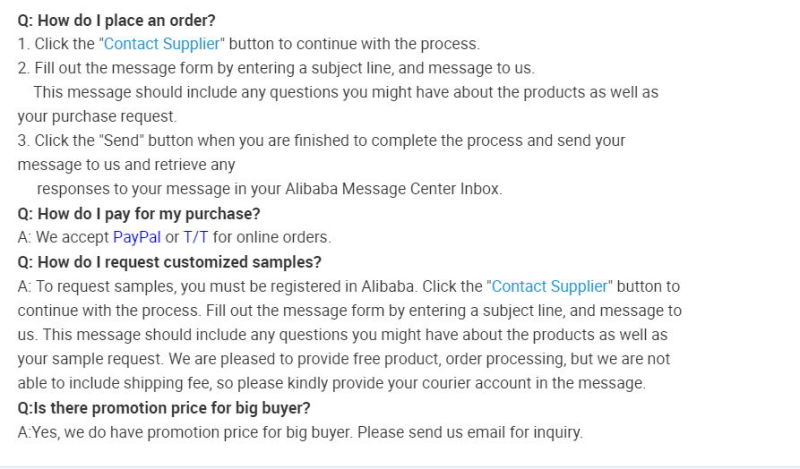Select the 'How do I place an order?' heading
The width and height of the screenshot is (800, 469).
point(116,20)
